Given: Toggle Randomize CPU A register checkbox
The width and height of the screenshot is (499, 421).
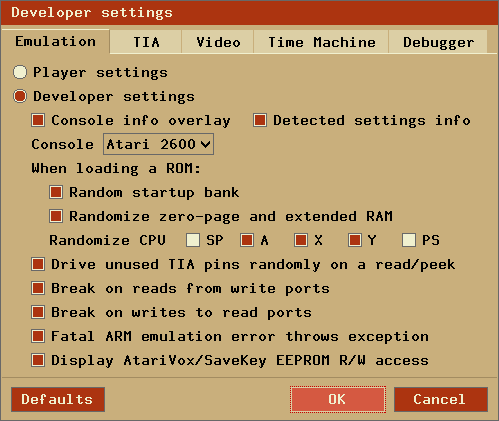Looking at the screenshot, I should (x=247, y=240).
